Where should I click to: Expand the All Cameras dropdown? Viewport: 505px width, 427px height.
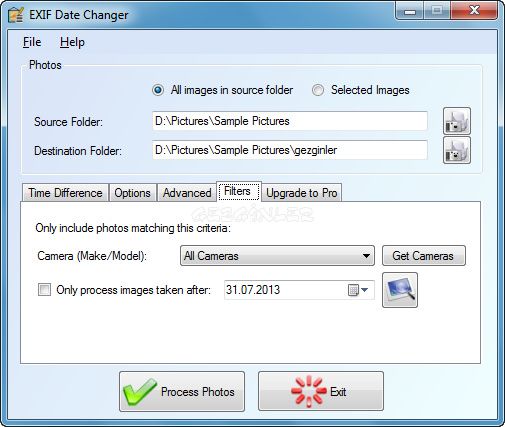tap(277, 256)
